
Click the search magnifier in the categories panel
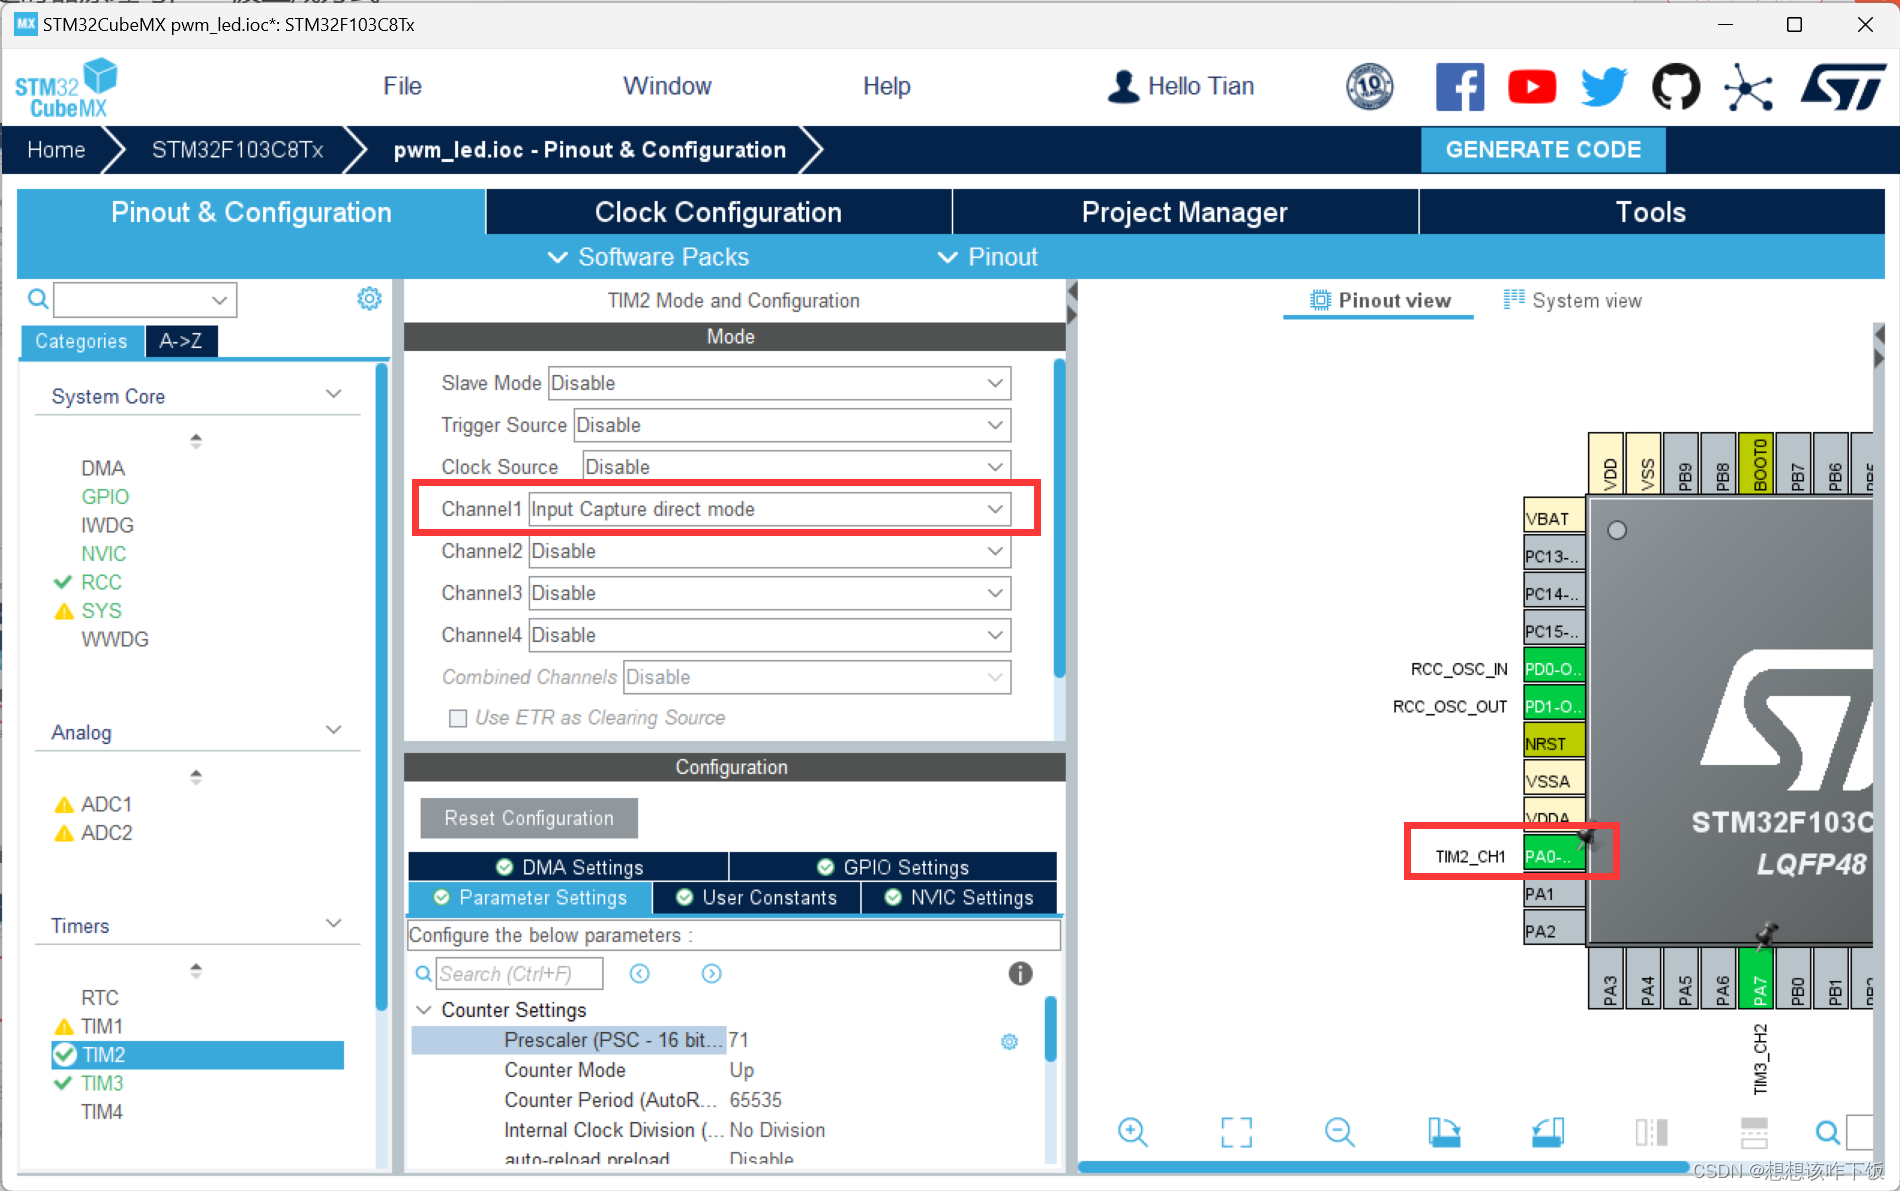(x=37, y=298)
